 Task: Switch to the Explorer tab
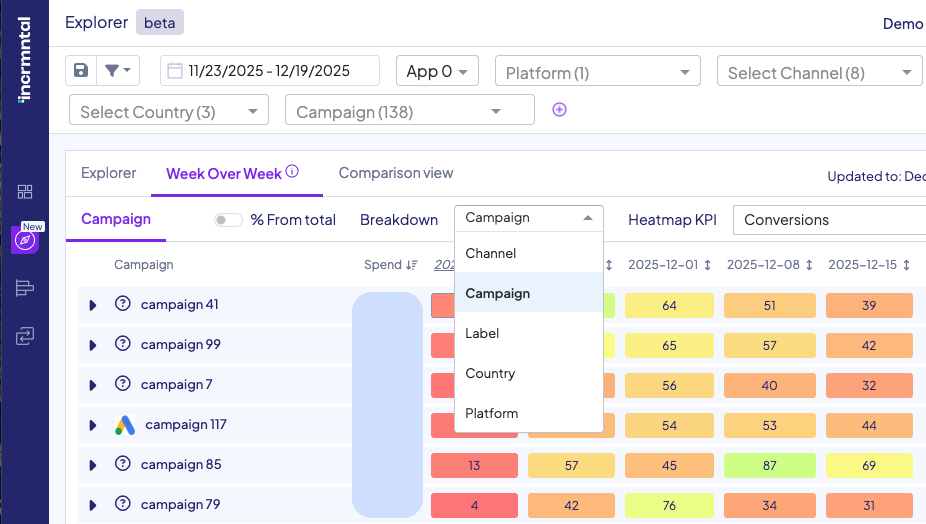click(x=108, y=173)
